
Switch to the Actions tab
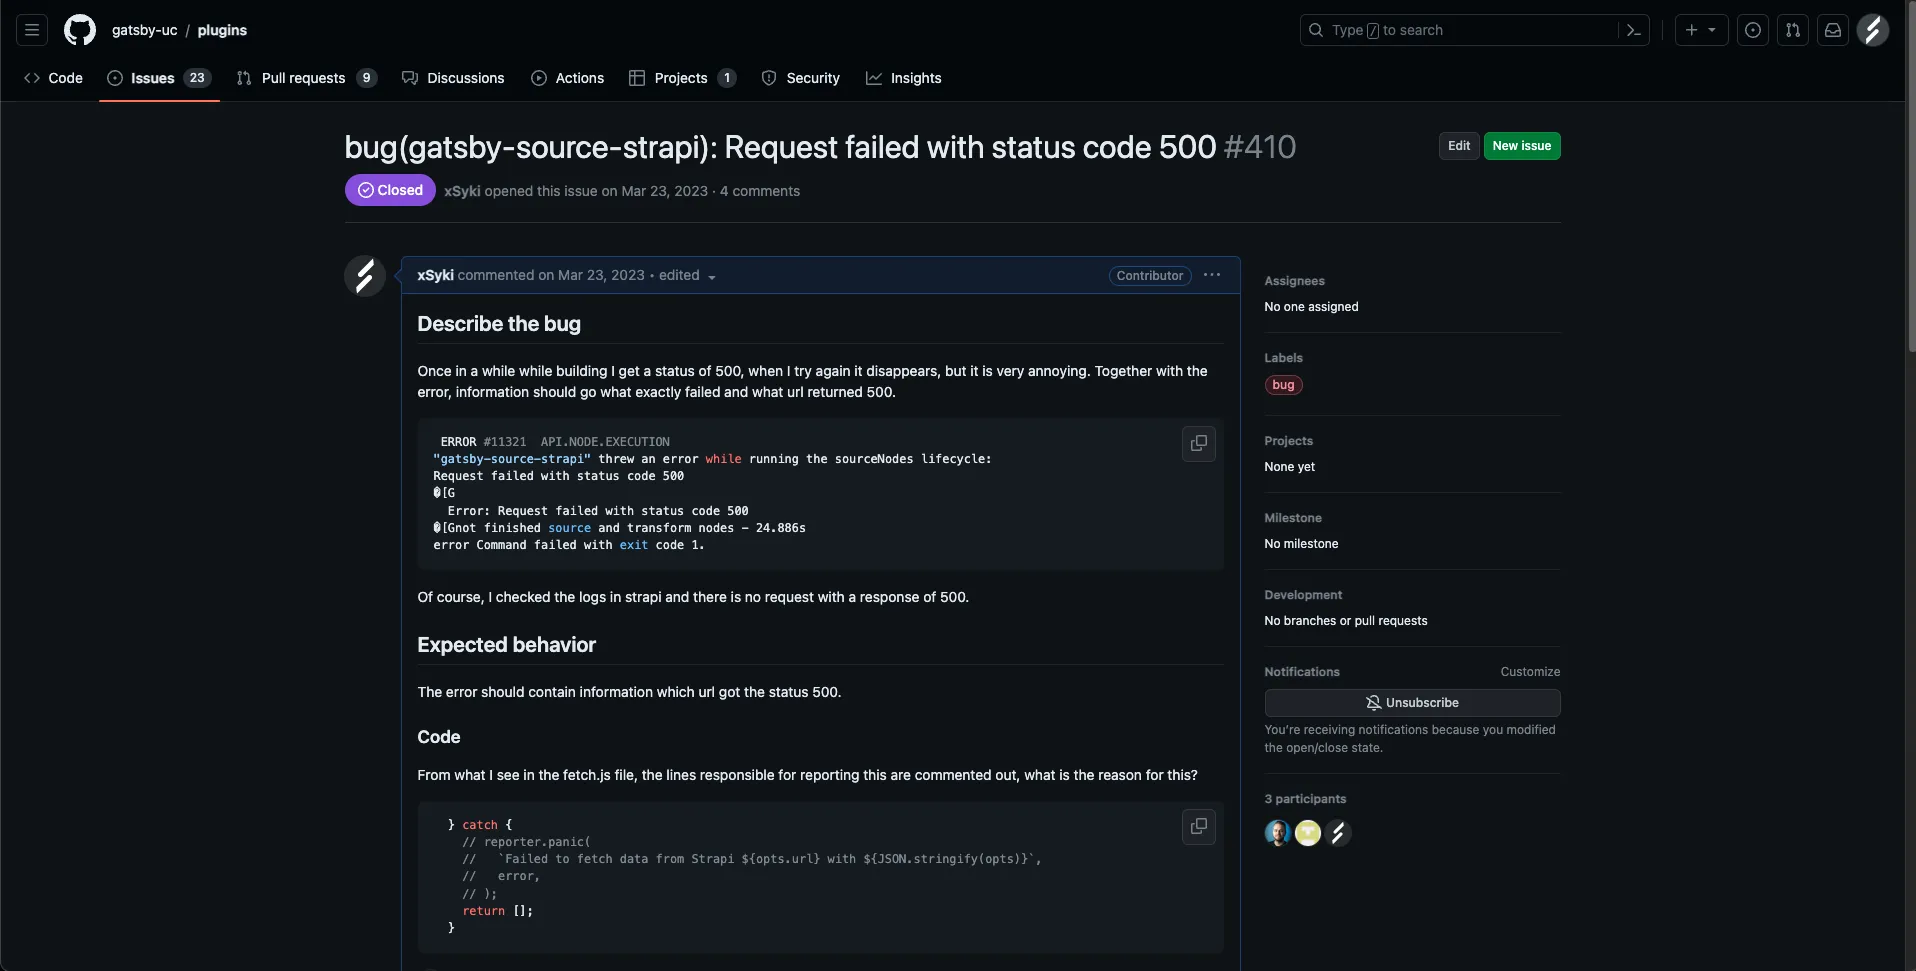coord(567,78)
